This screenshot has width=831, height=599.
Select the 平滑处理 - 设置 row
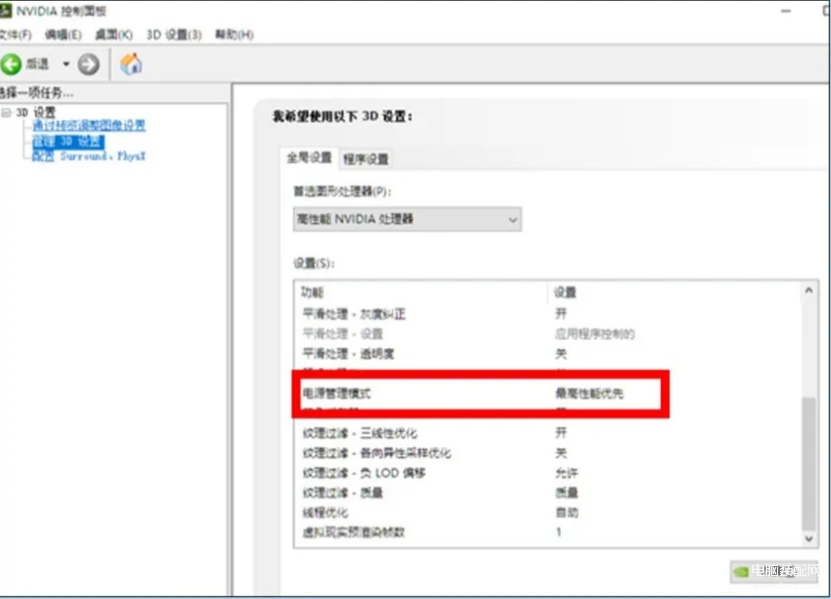[547, 334]
